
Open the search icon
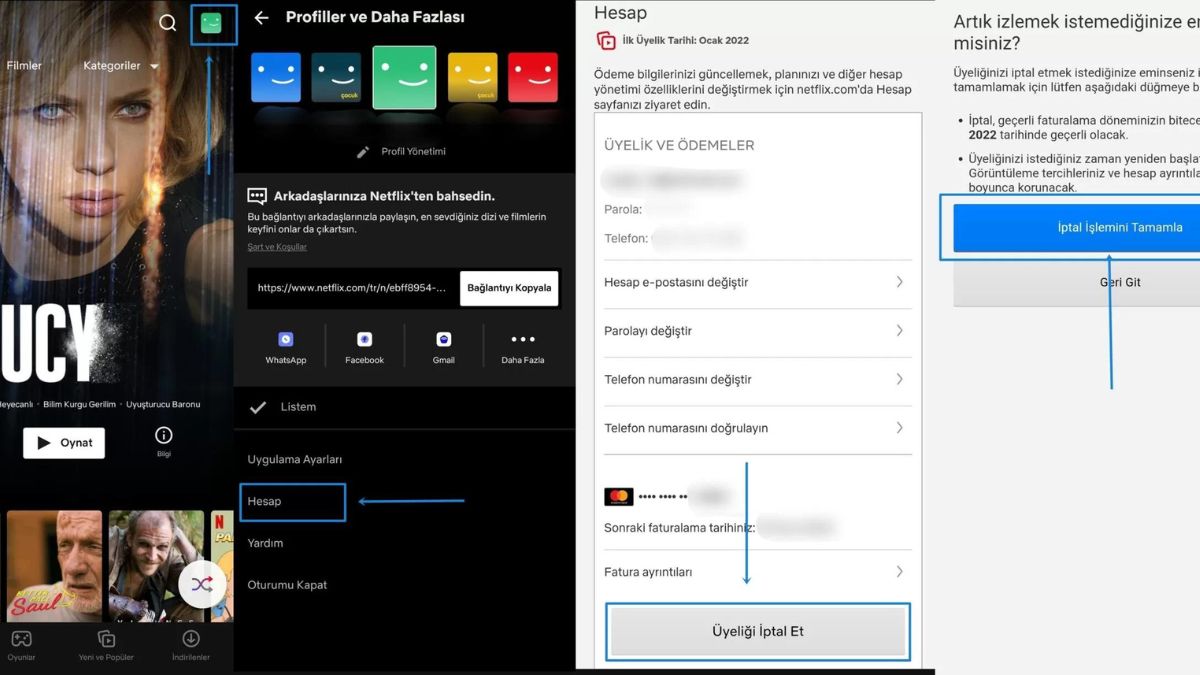[167, 21]
